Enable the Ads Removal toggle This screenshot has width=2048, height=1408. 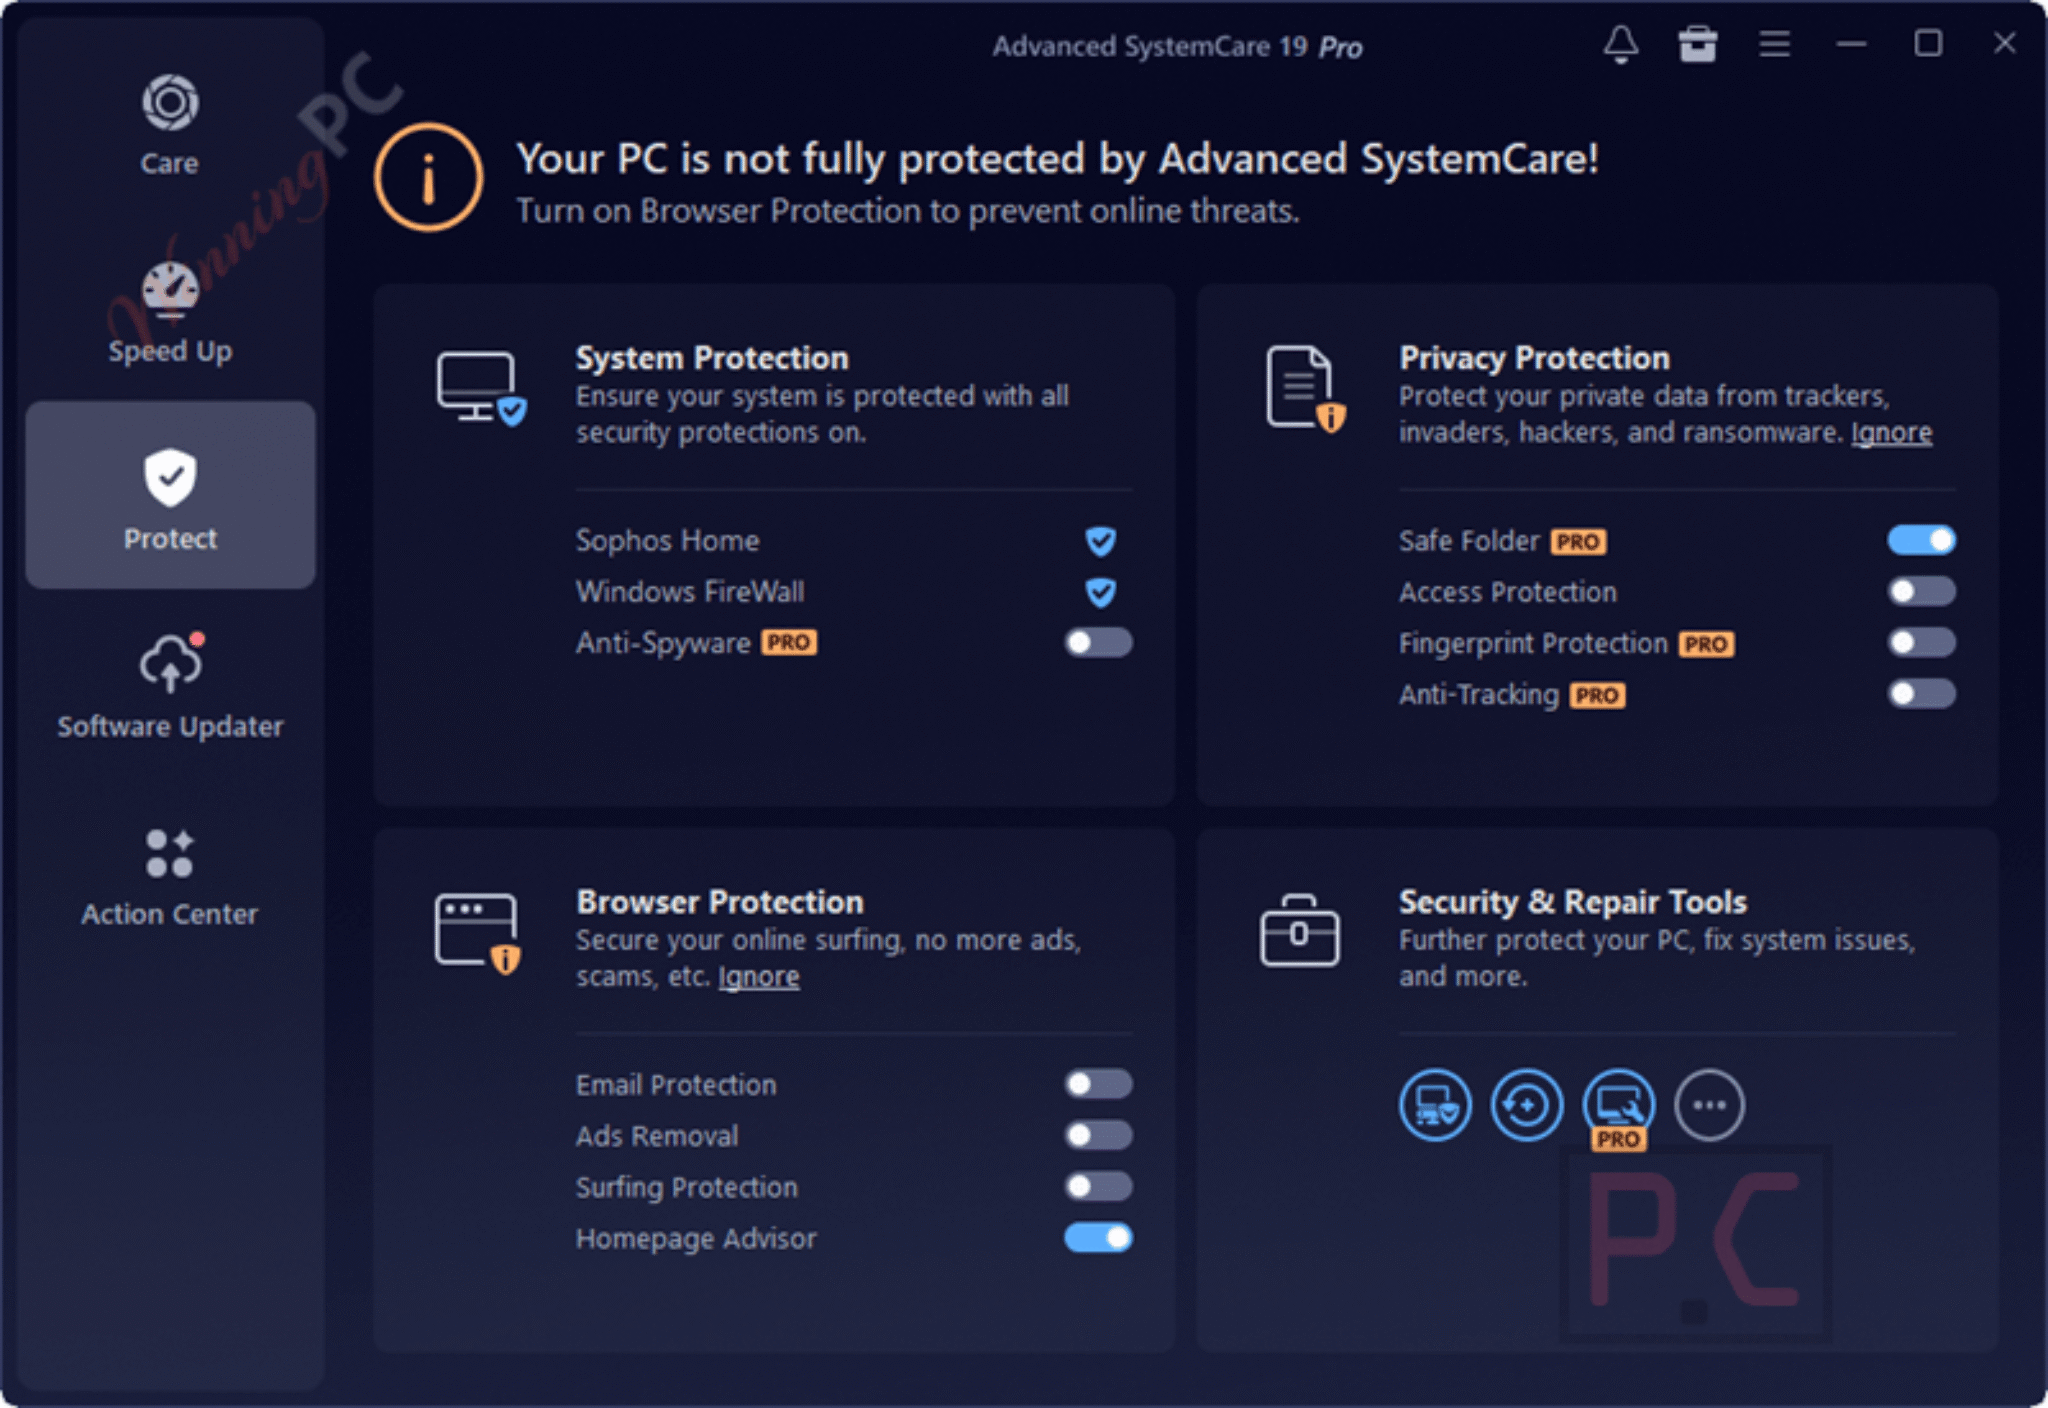(x=1098, y=1135)
